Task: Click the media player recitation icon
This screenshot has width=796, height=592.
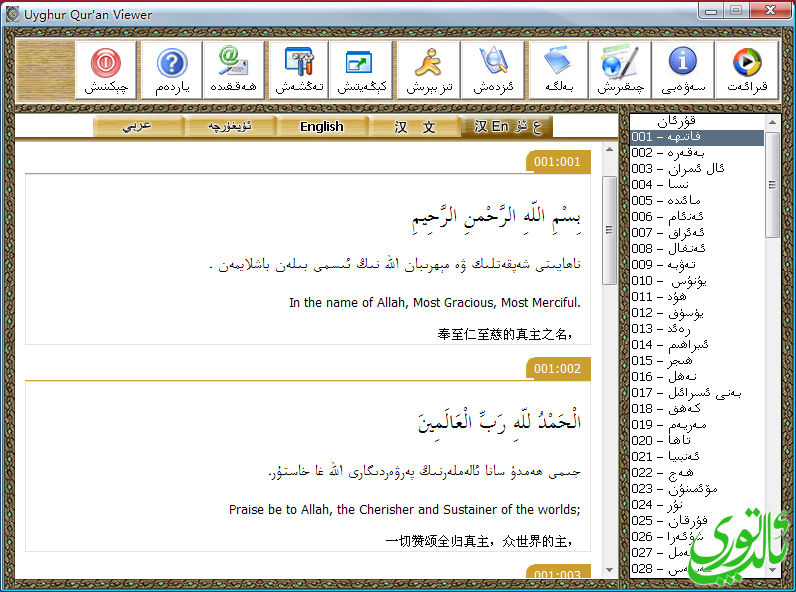Action: [746, 70]
